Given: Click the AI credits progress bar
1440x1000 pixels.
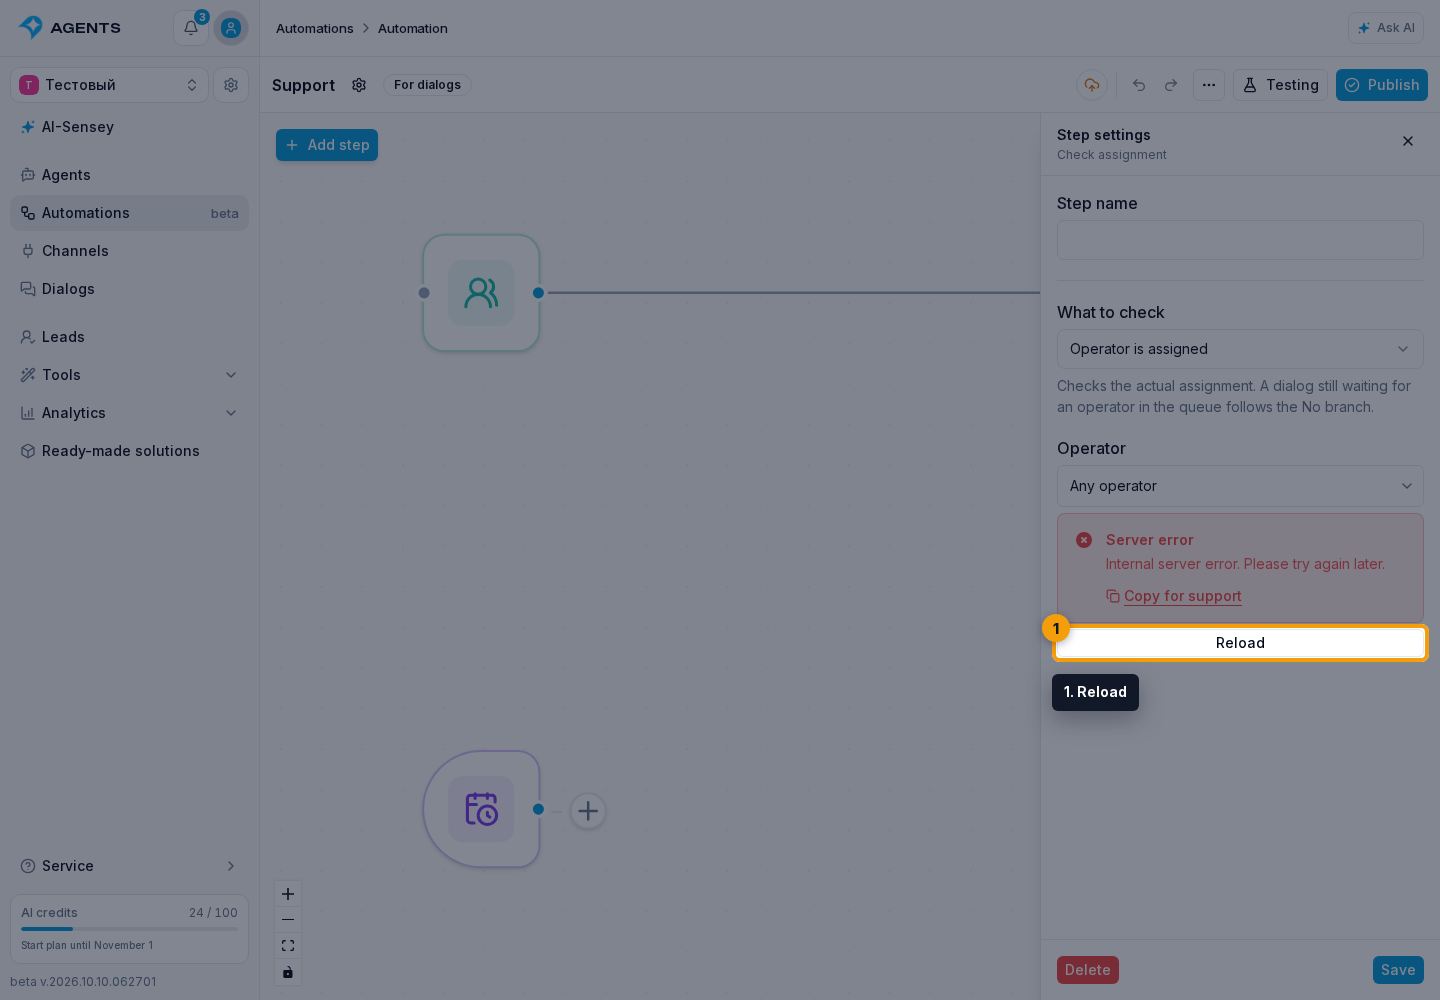Looking at the screenshot, I should tap(129, 929).
